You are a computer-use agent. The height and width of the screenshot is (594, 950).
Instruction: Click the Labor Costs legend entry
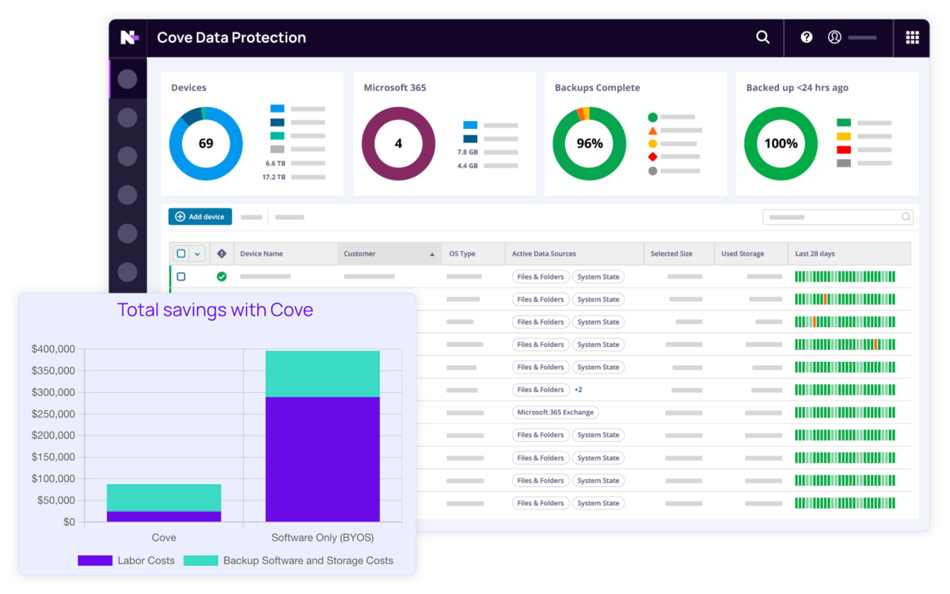point(126,561)
